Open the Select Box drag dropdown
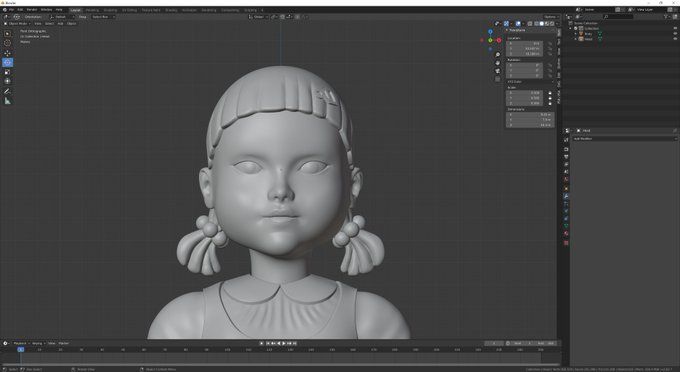Image resolution: width=680 pixels, height=372 pixels. point(102,16)
